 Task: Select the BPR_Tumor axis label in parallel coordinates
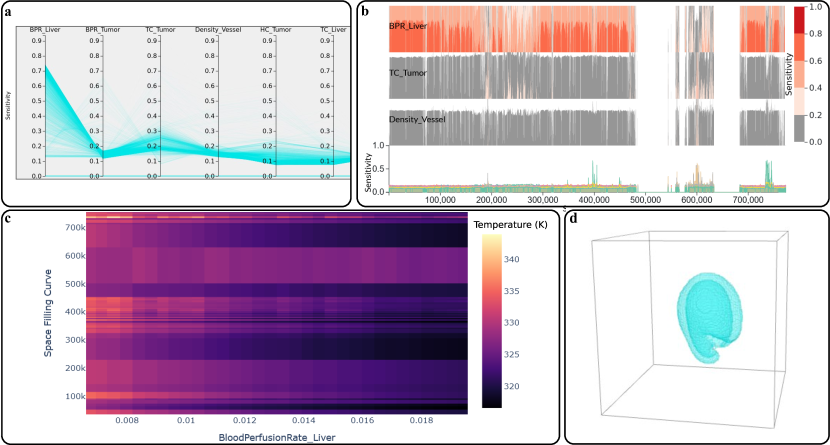pos(103,30)
